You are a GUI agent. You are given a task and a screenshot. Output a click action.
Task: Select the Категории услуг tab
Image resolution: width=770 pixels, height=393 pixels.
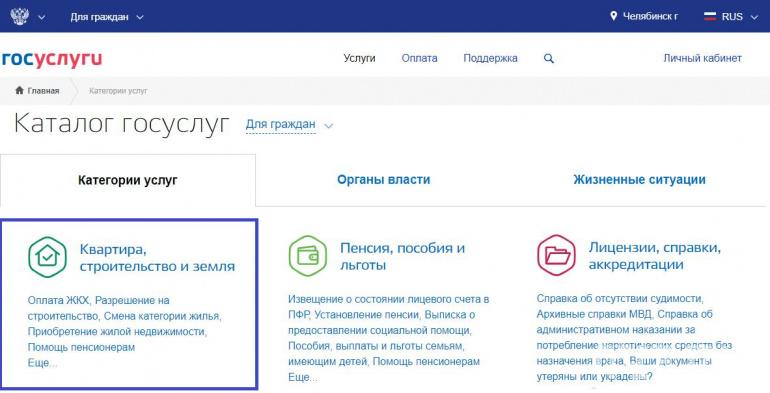128,180
